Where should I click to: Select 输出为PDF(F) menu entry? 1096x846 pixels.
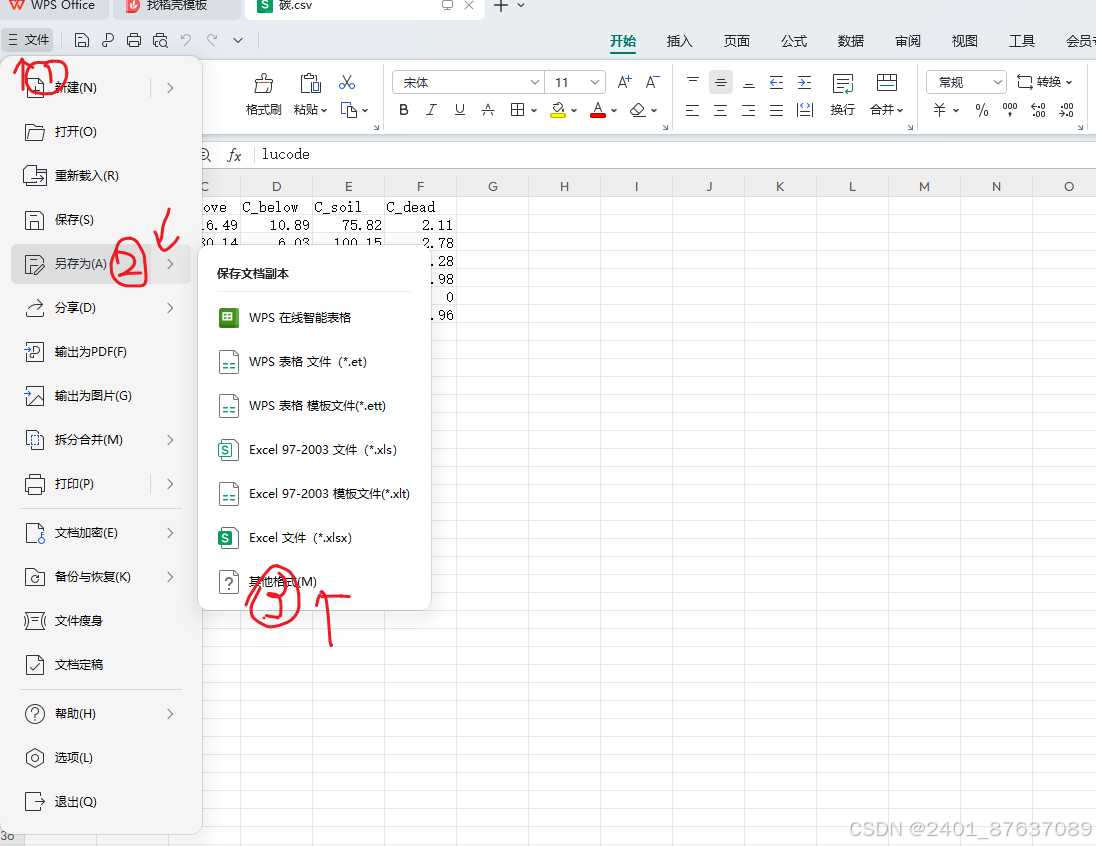(x=101, y=352)
